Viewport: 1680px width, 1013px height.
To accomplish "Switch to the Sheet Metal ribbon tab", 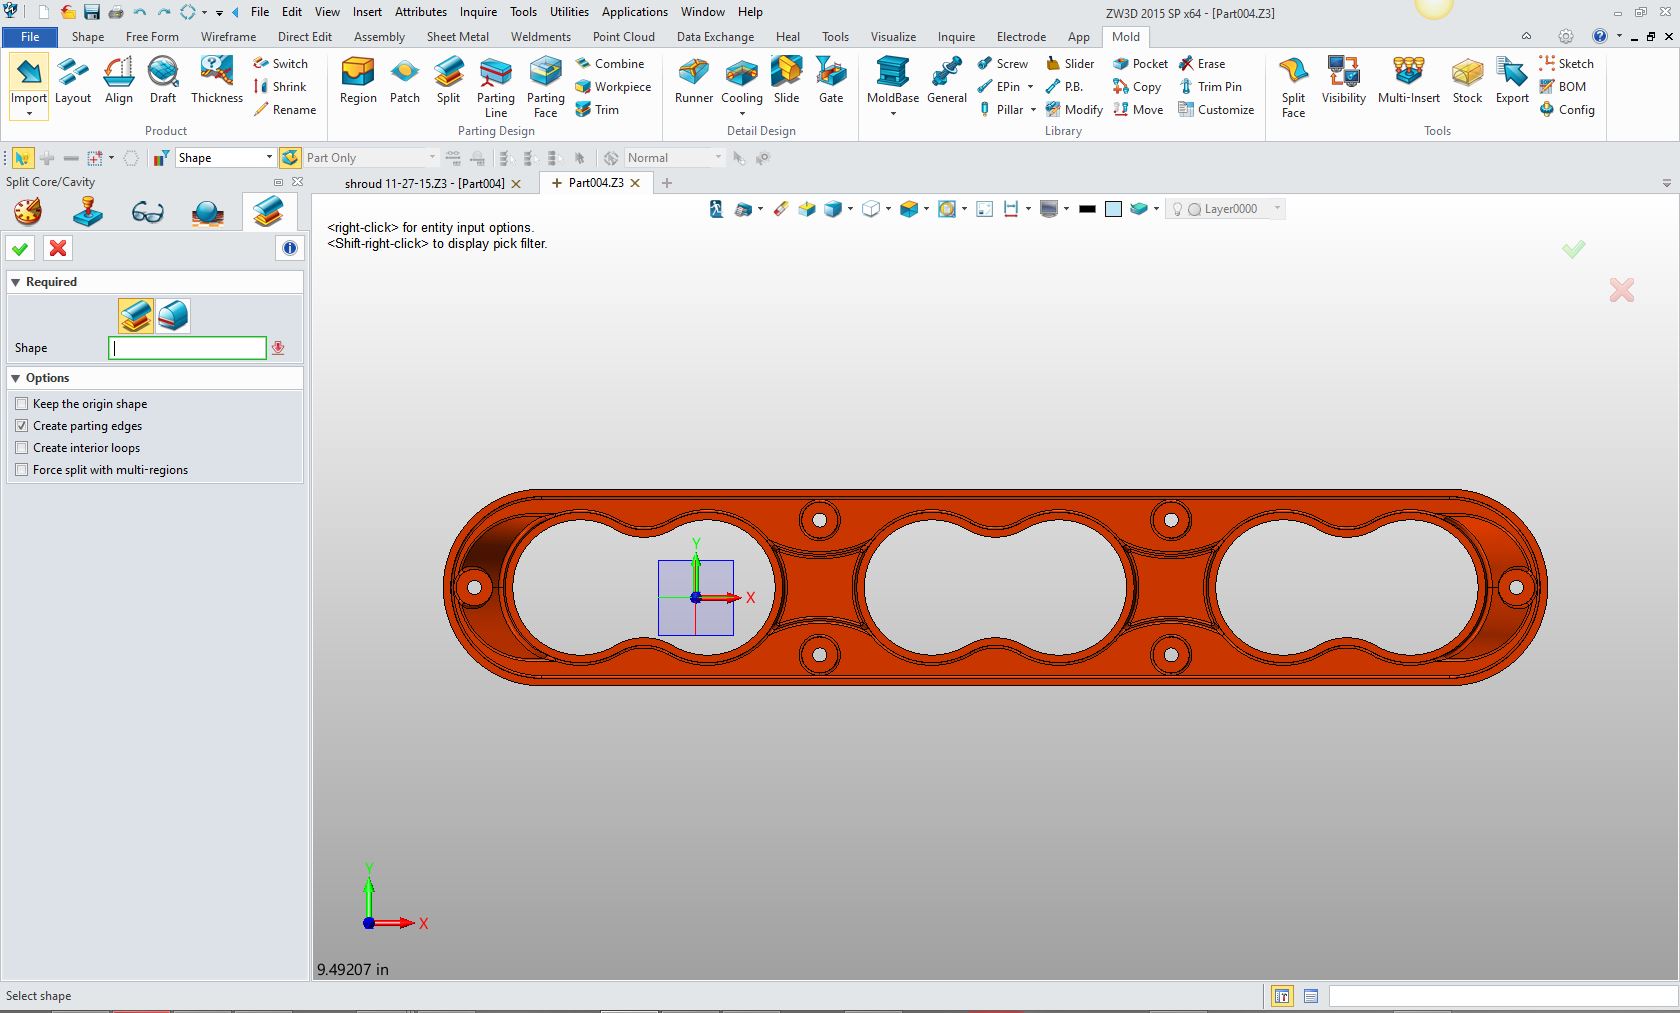I will tap(457, 37).
